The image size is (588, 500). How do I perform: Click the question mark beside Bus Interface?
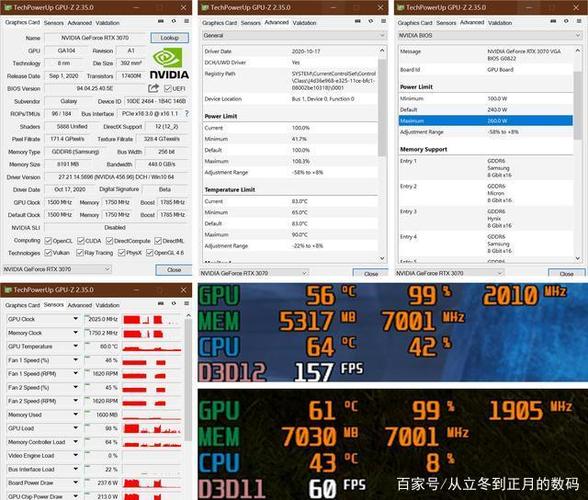click(187, 113)
